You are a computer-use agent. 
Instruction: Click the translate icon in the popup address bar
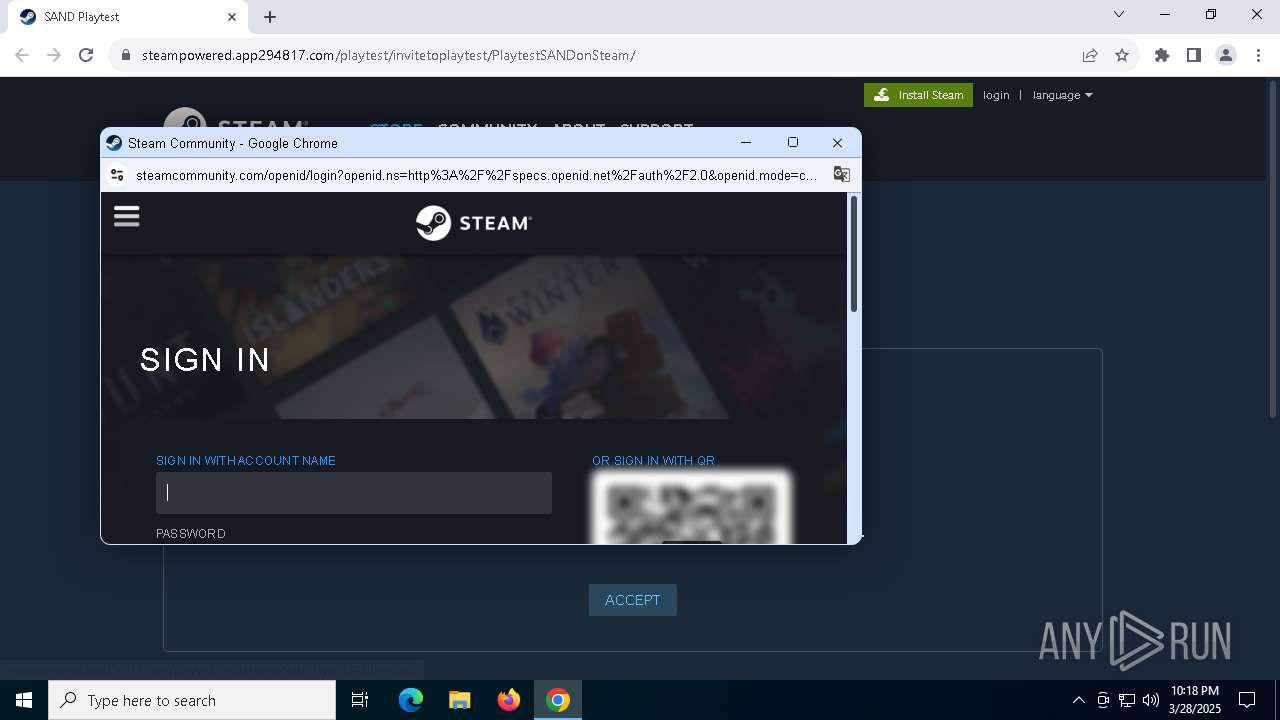point(841,175)
